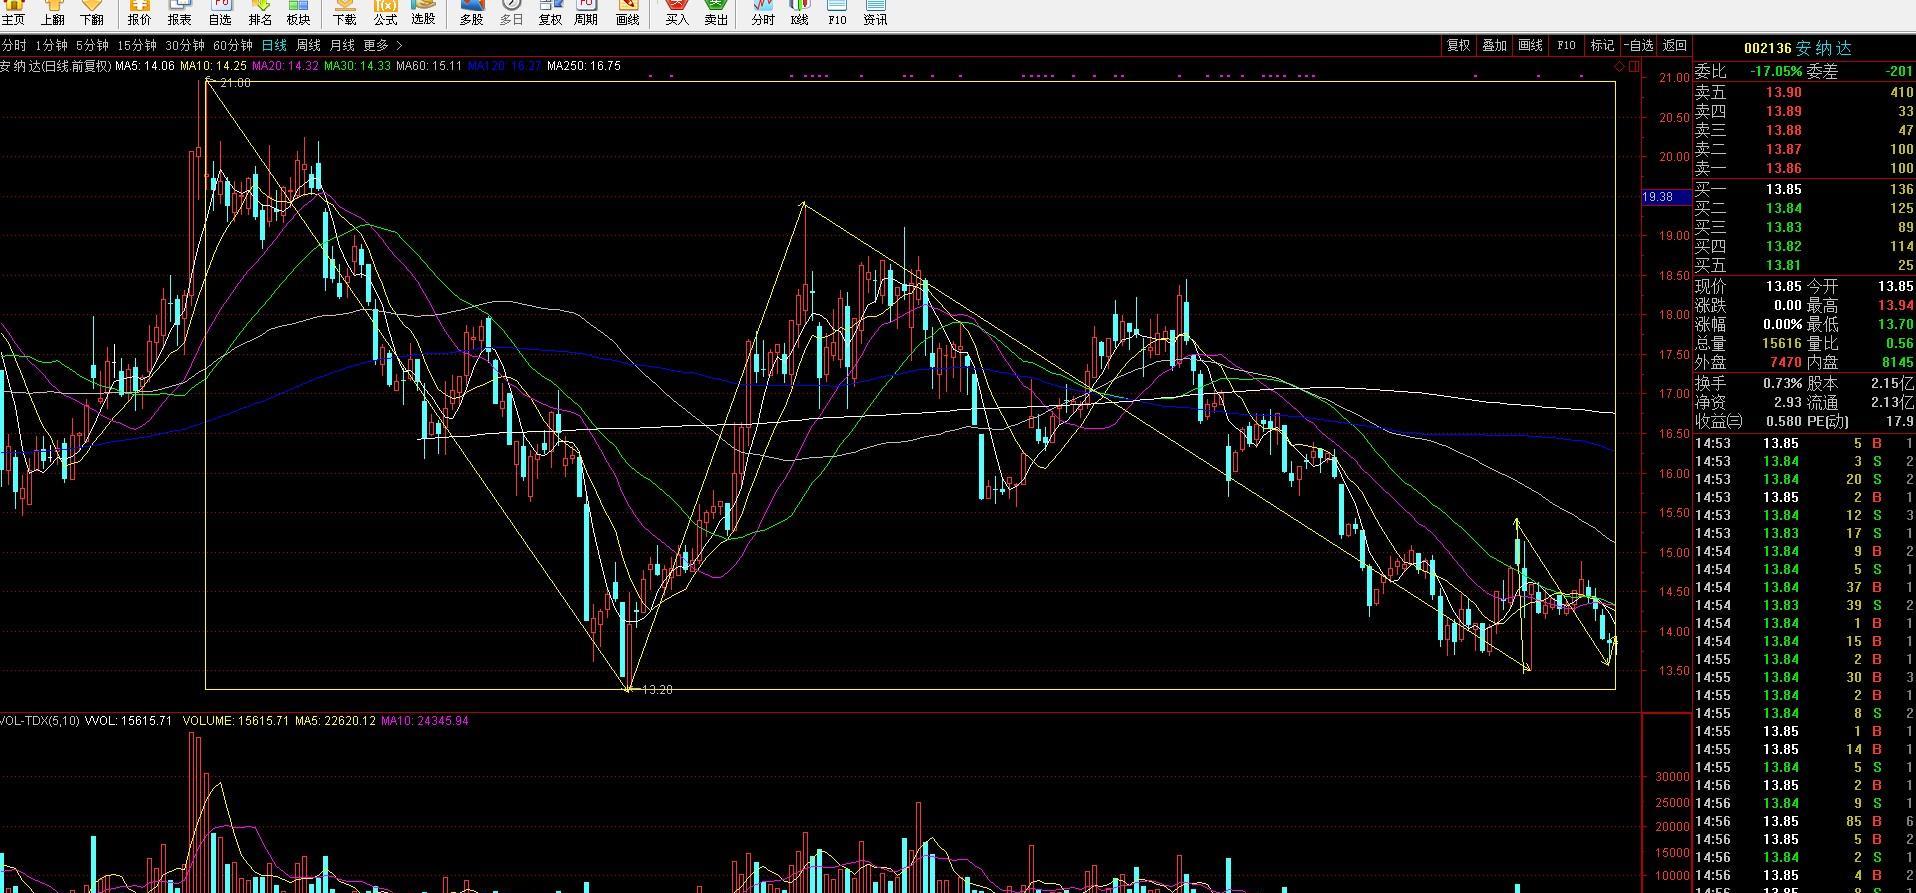This screenshot has width=1916, height=893.
Task: Open the 资讯 news toolbar icon
Action: (875, 13)
